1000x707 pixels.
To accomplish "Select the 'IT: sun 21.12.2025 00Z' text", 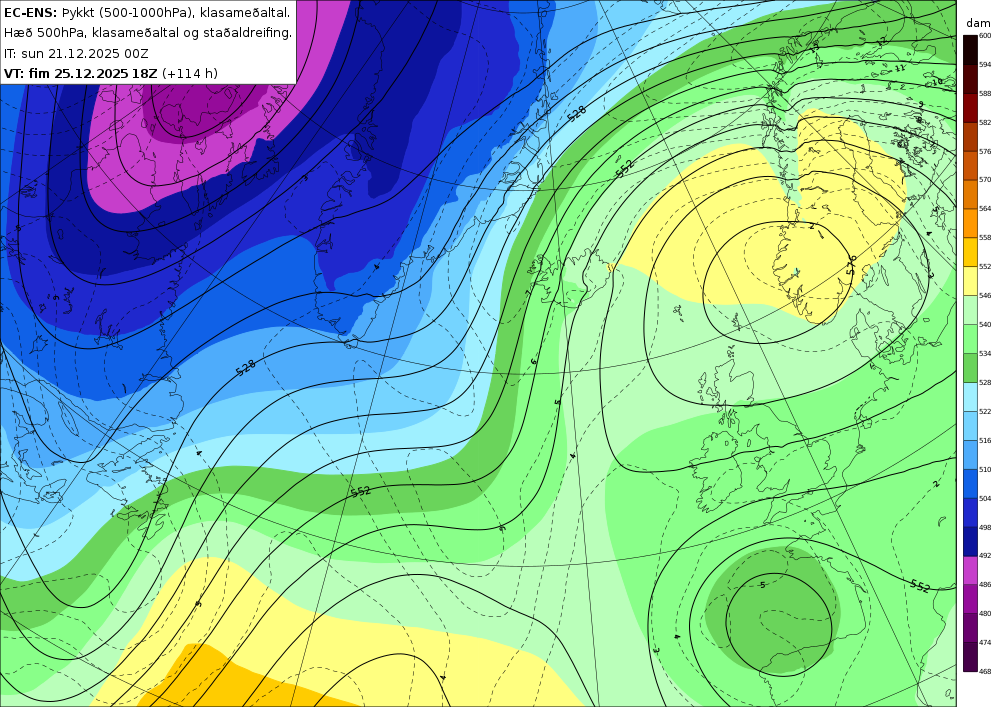I will [76, 54].
